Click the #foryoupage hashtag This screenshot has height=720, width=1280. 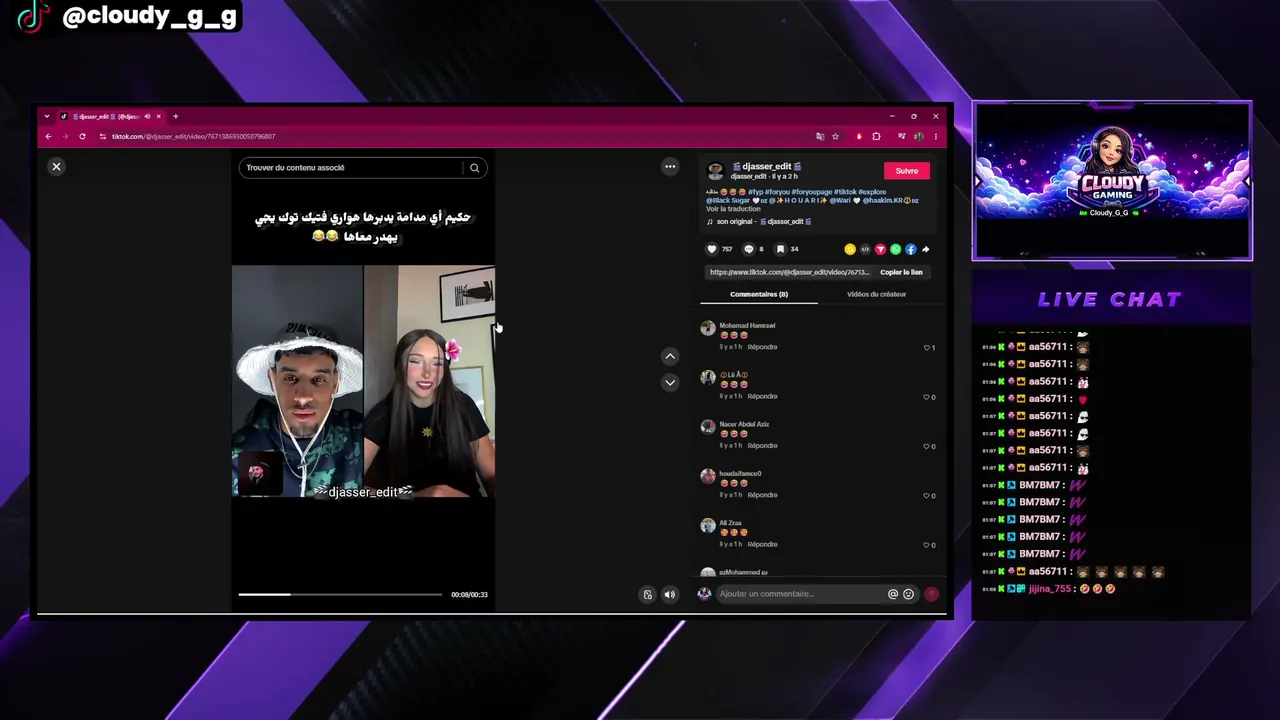pyautogui.click(x=812, y=192)
